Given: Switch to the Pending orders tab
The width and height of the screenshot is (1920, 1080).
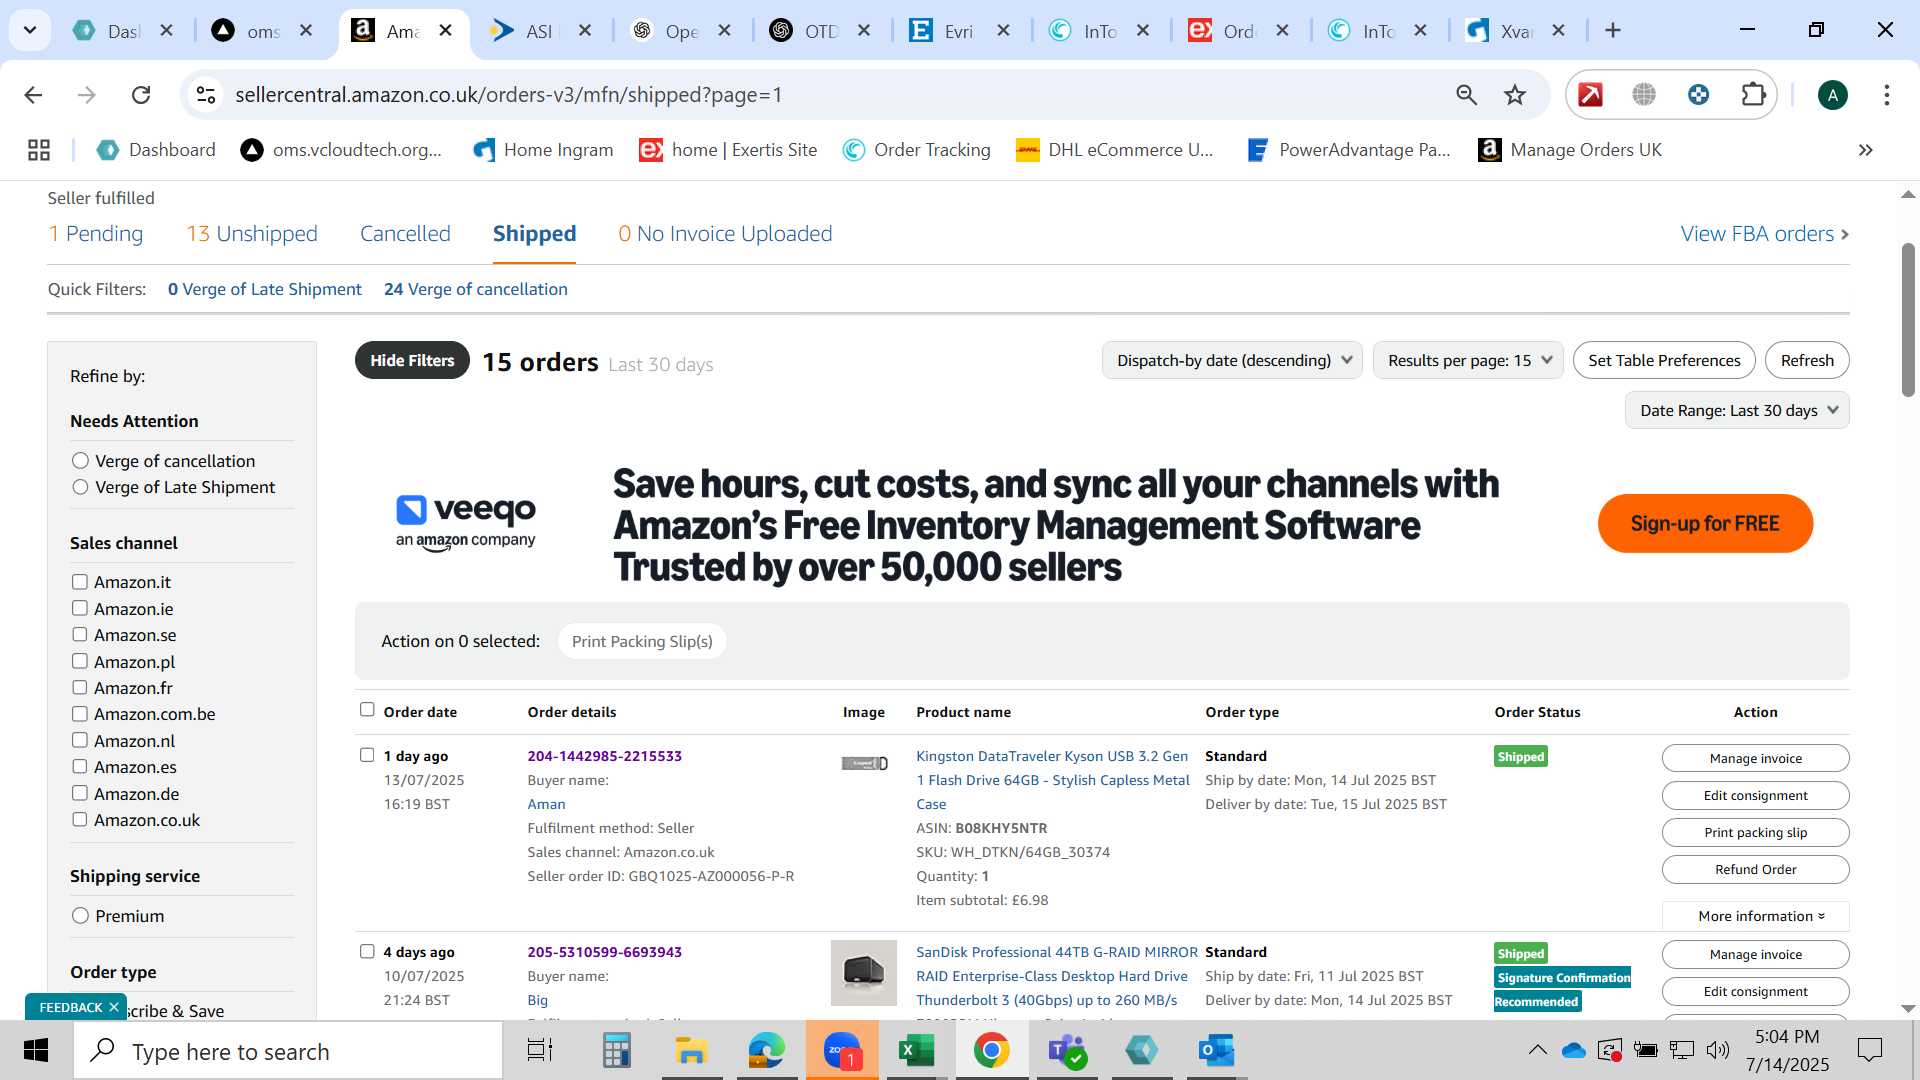Looking at the screenshot, I should click(96, 234).
